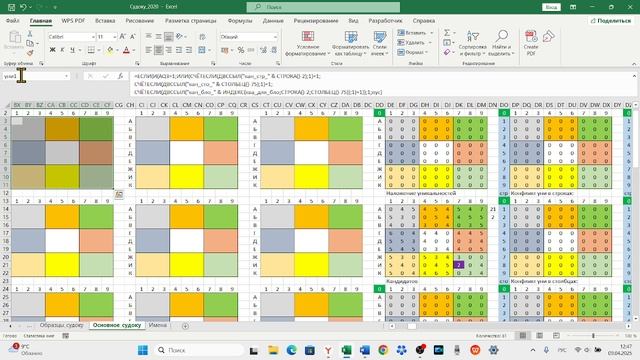Click the font color red A swatch
This screenshot has width=640, height=360.
tap(126, 50)
